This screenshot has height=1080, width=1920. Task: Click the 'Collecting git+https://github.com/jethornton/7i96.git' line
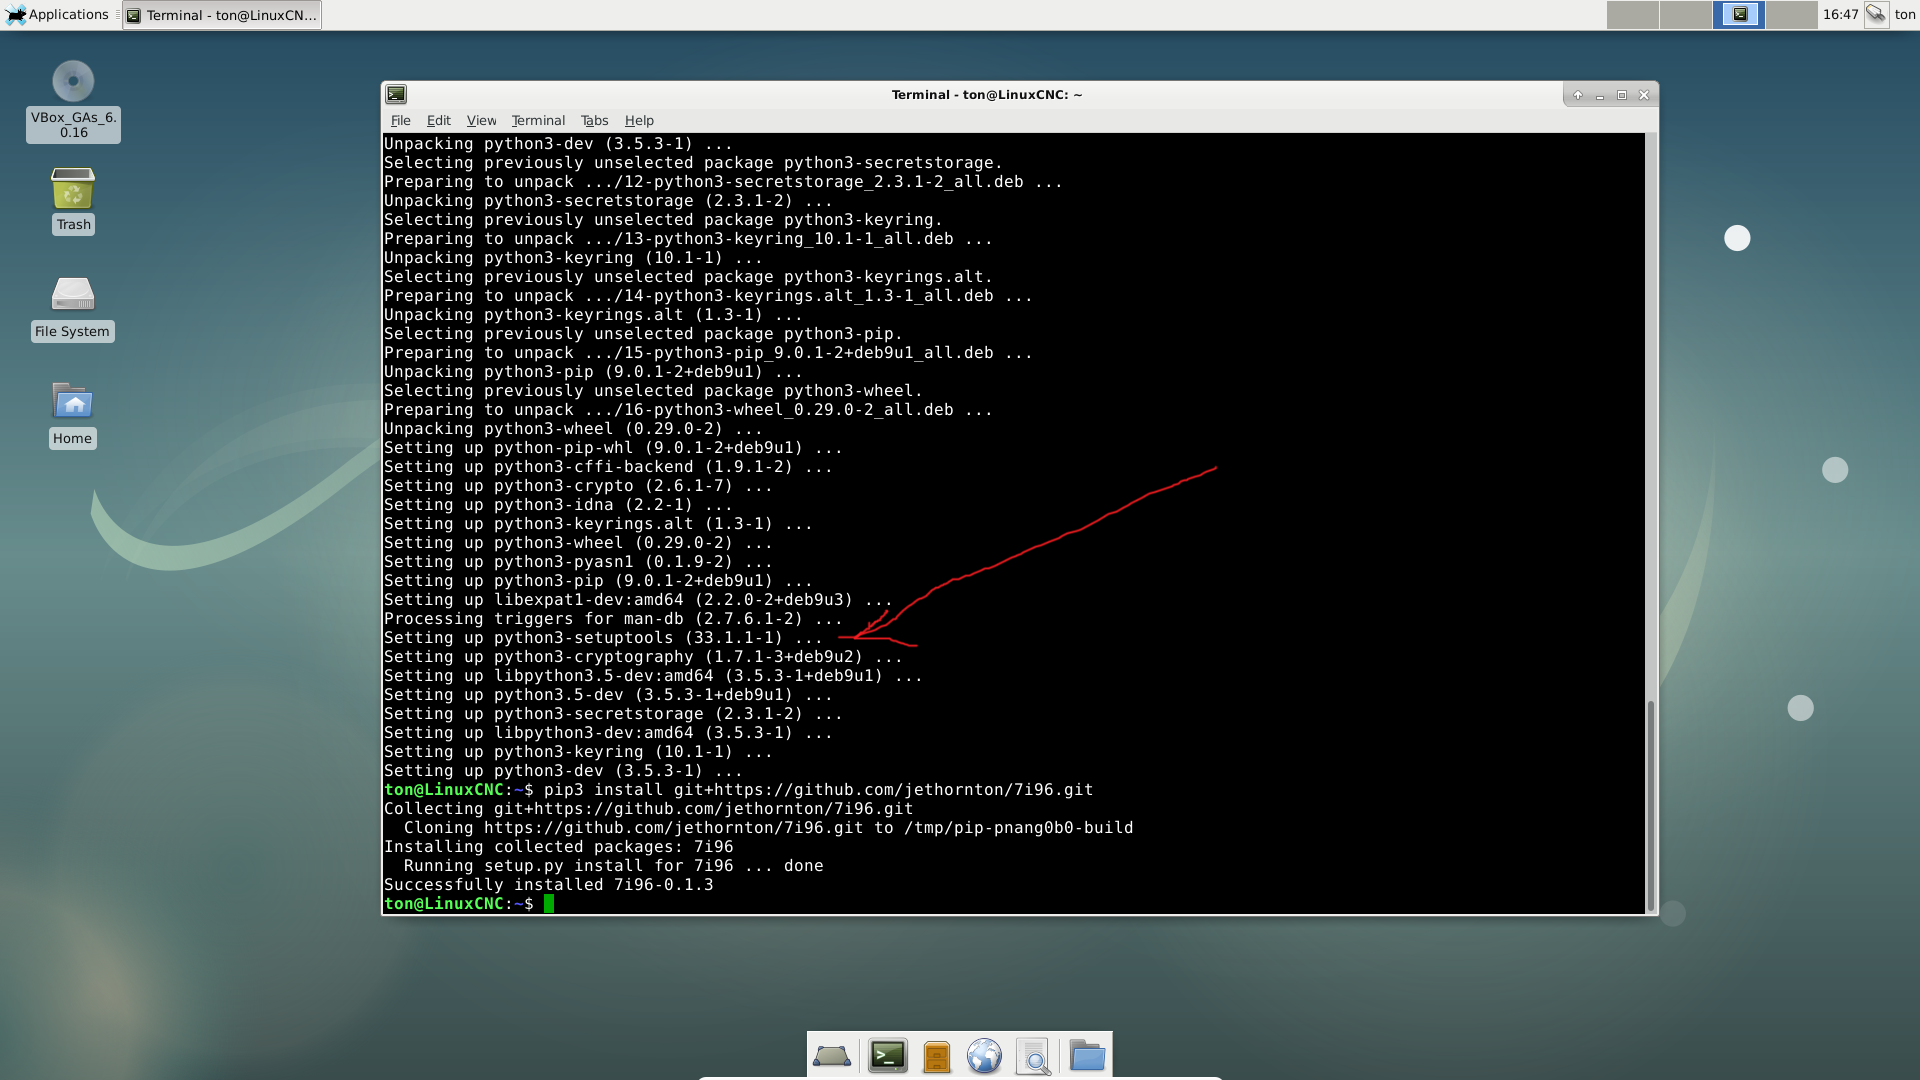pyautogui.click(x=649, y=809)
